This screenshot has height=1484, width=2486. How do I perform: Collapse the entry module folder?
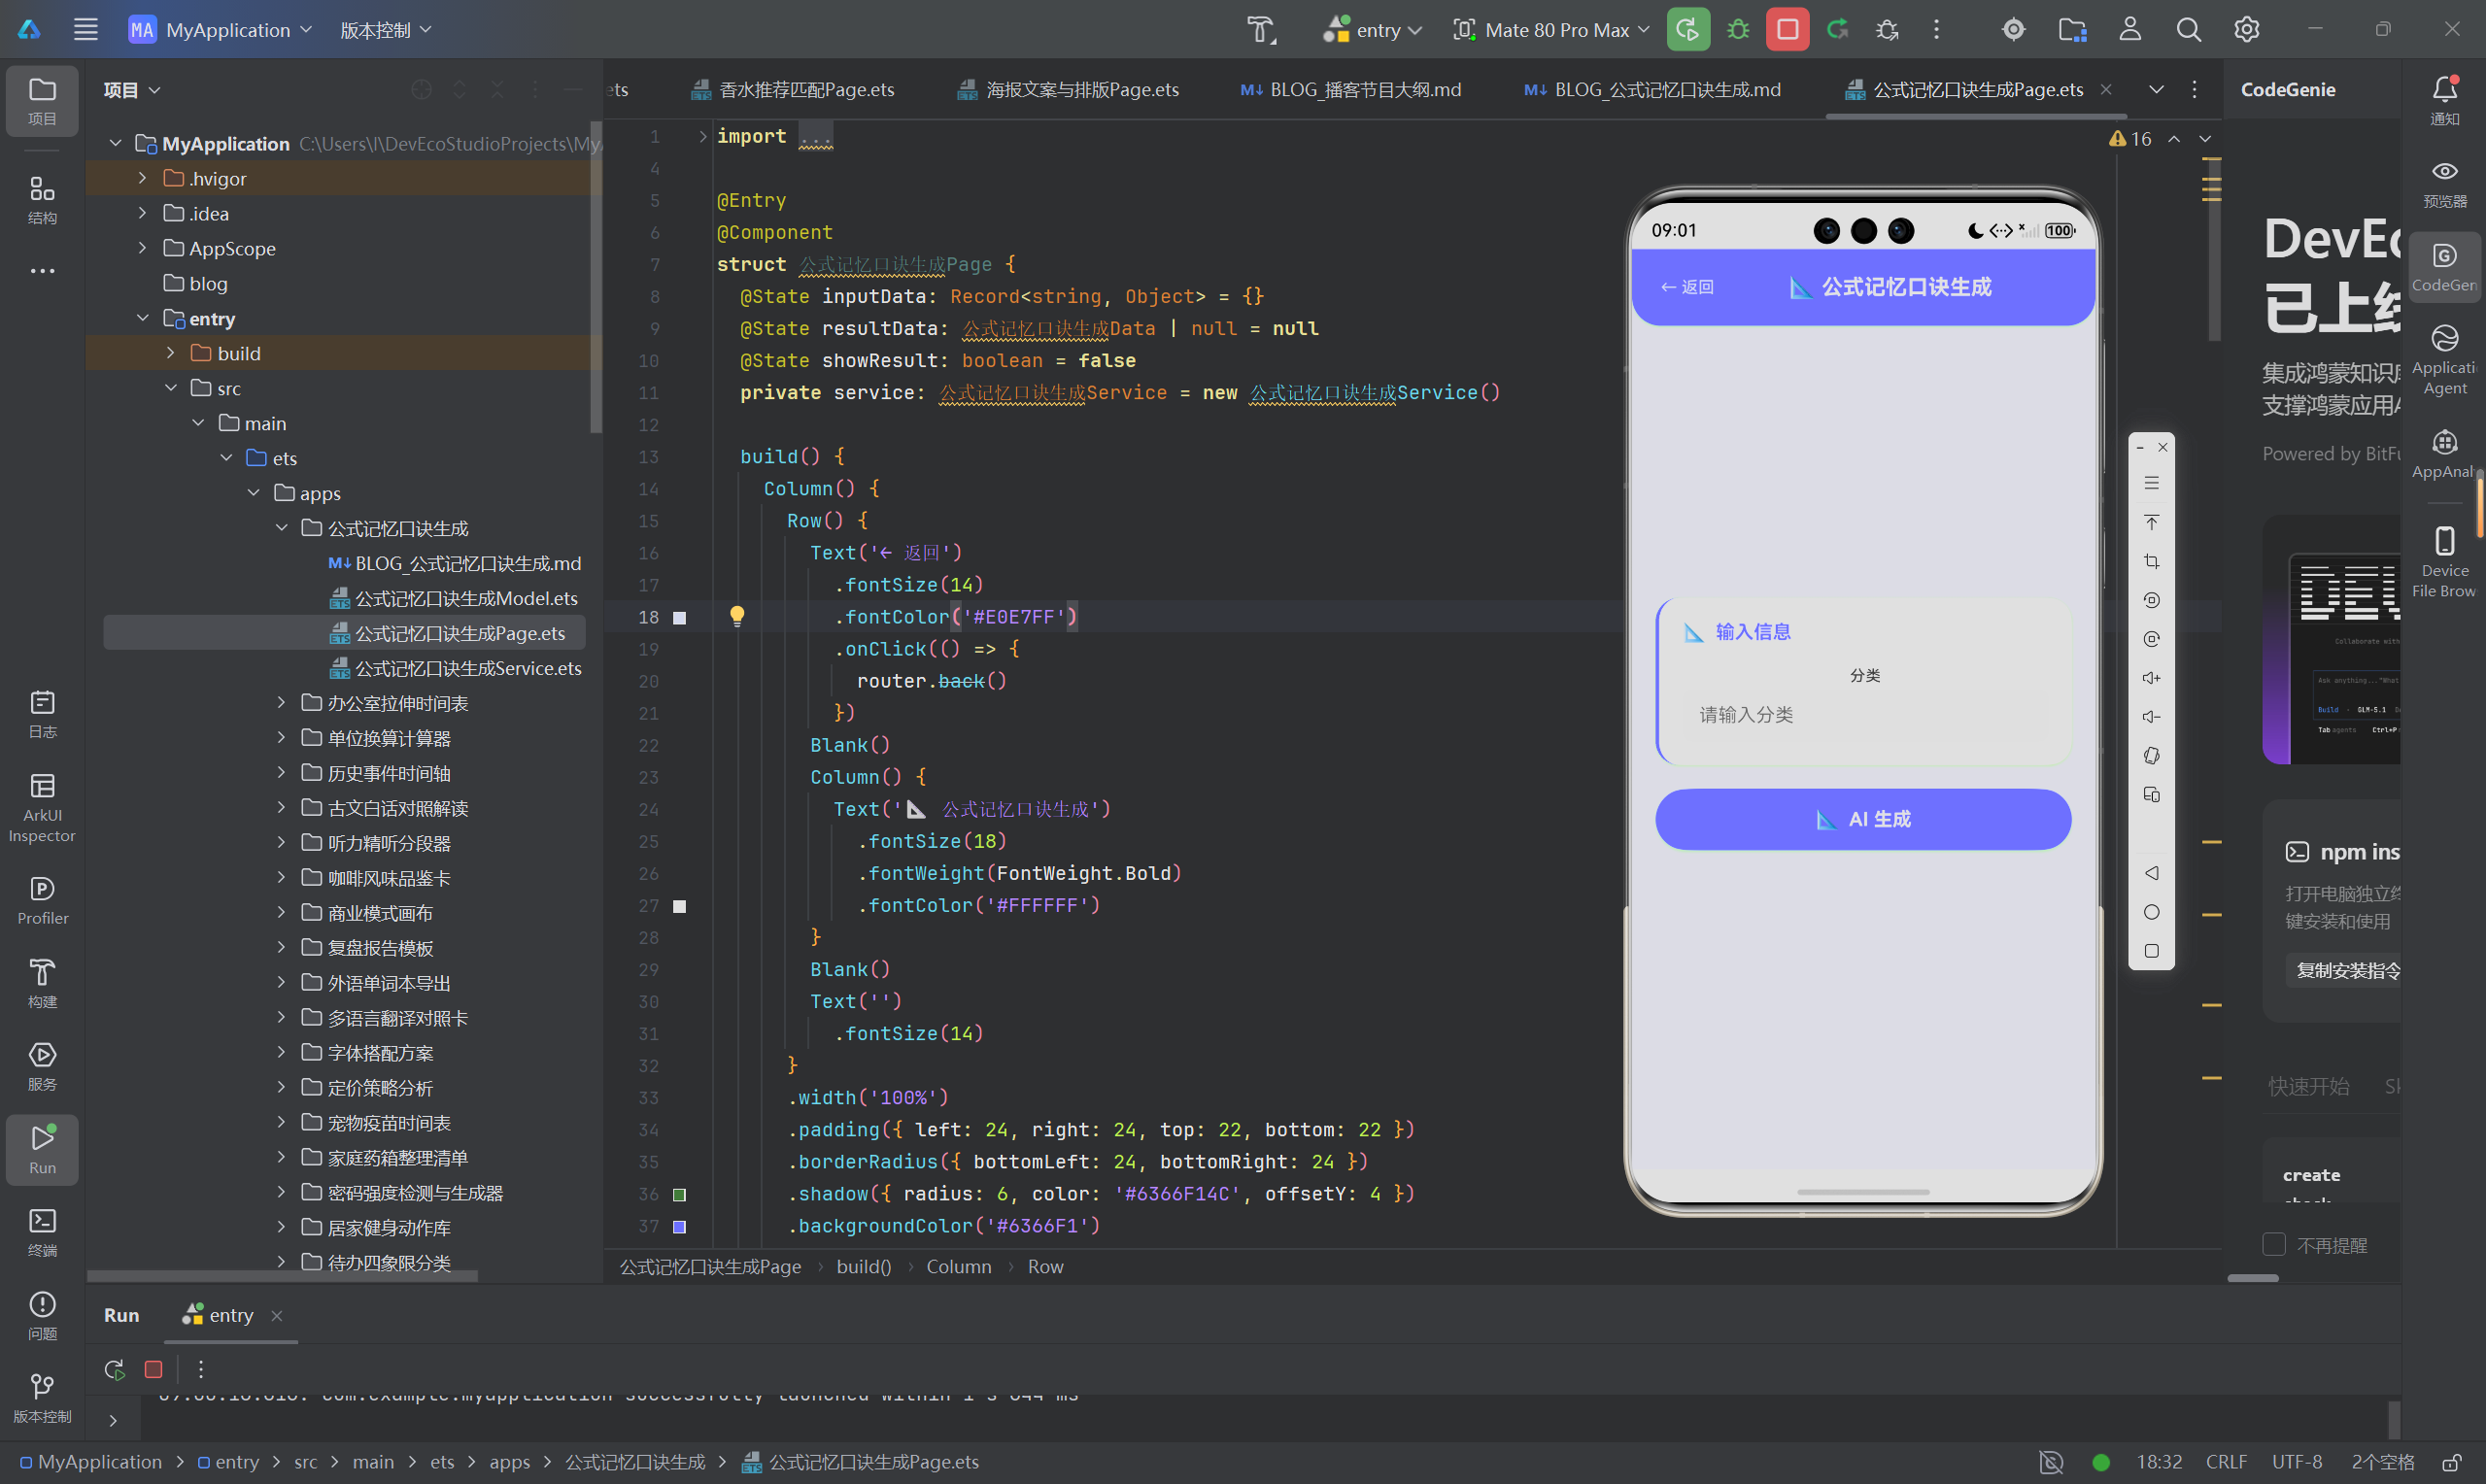pyautogui.click(x=142, y=318)
